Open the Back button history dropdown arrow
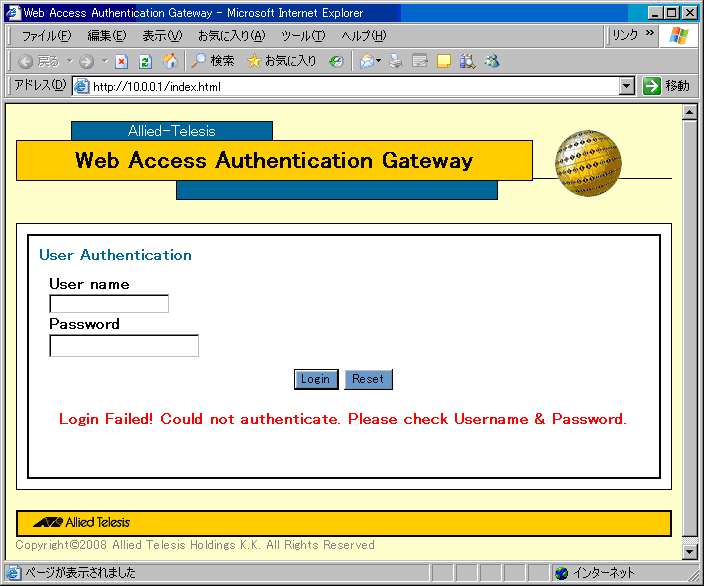This screenshot has width=704, height=586. (x=70, y=61)
